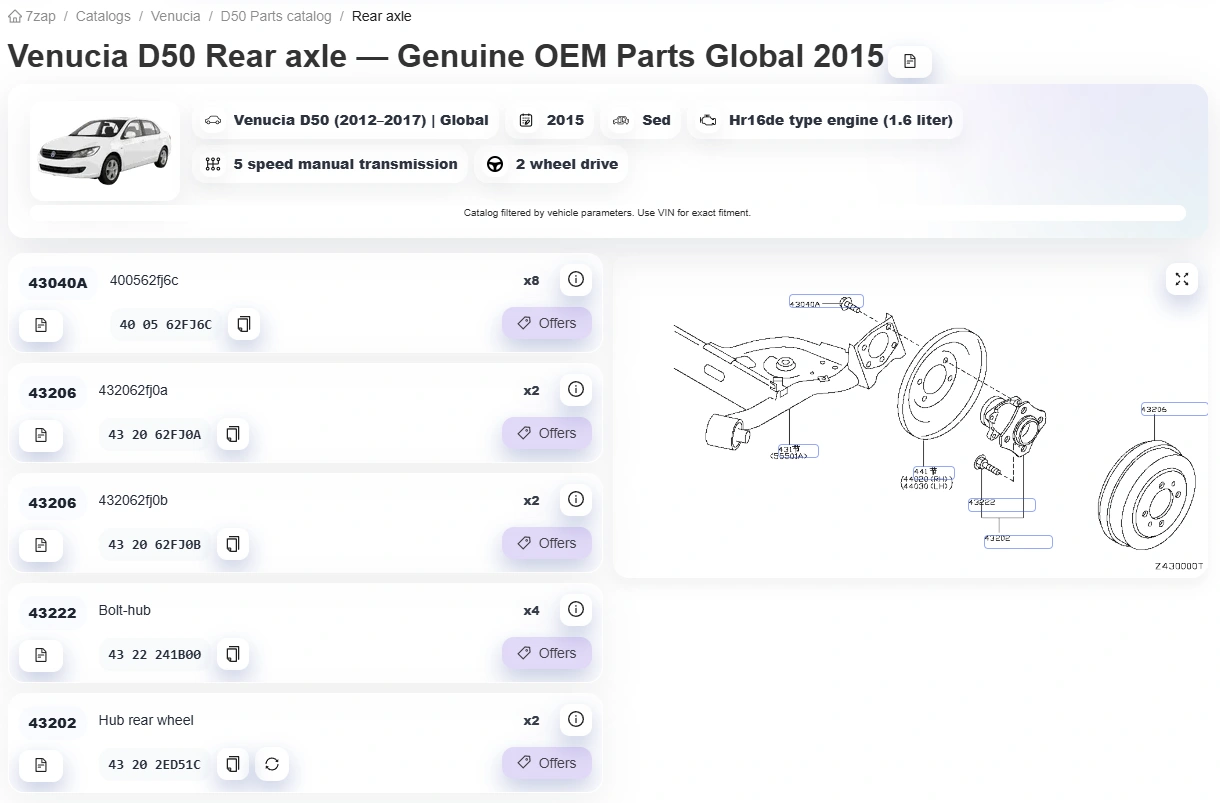Click the Venucia D50 car thumbnail
Viewport: 1220px width, 803px height.
(105, 151)
